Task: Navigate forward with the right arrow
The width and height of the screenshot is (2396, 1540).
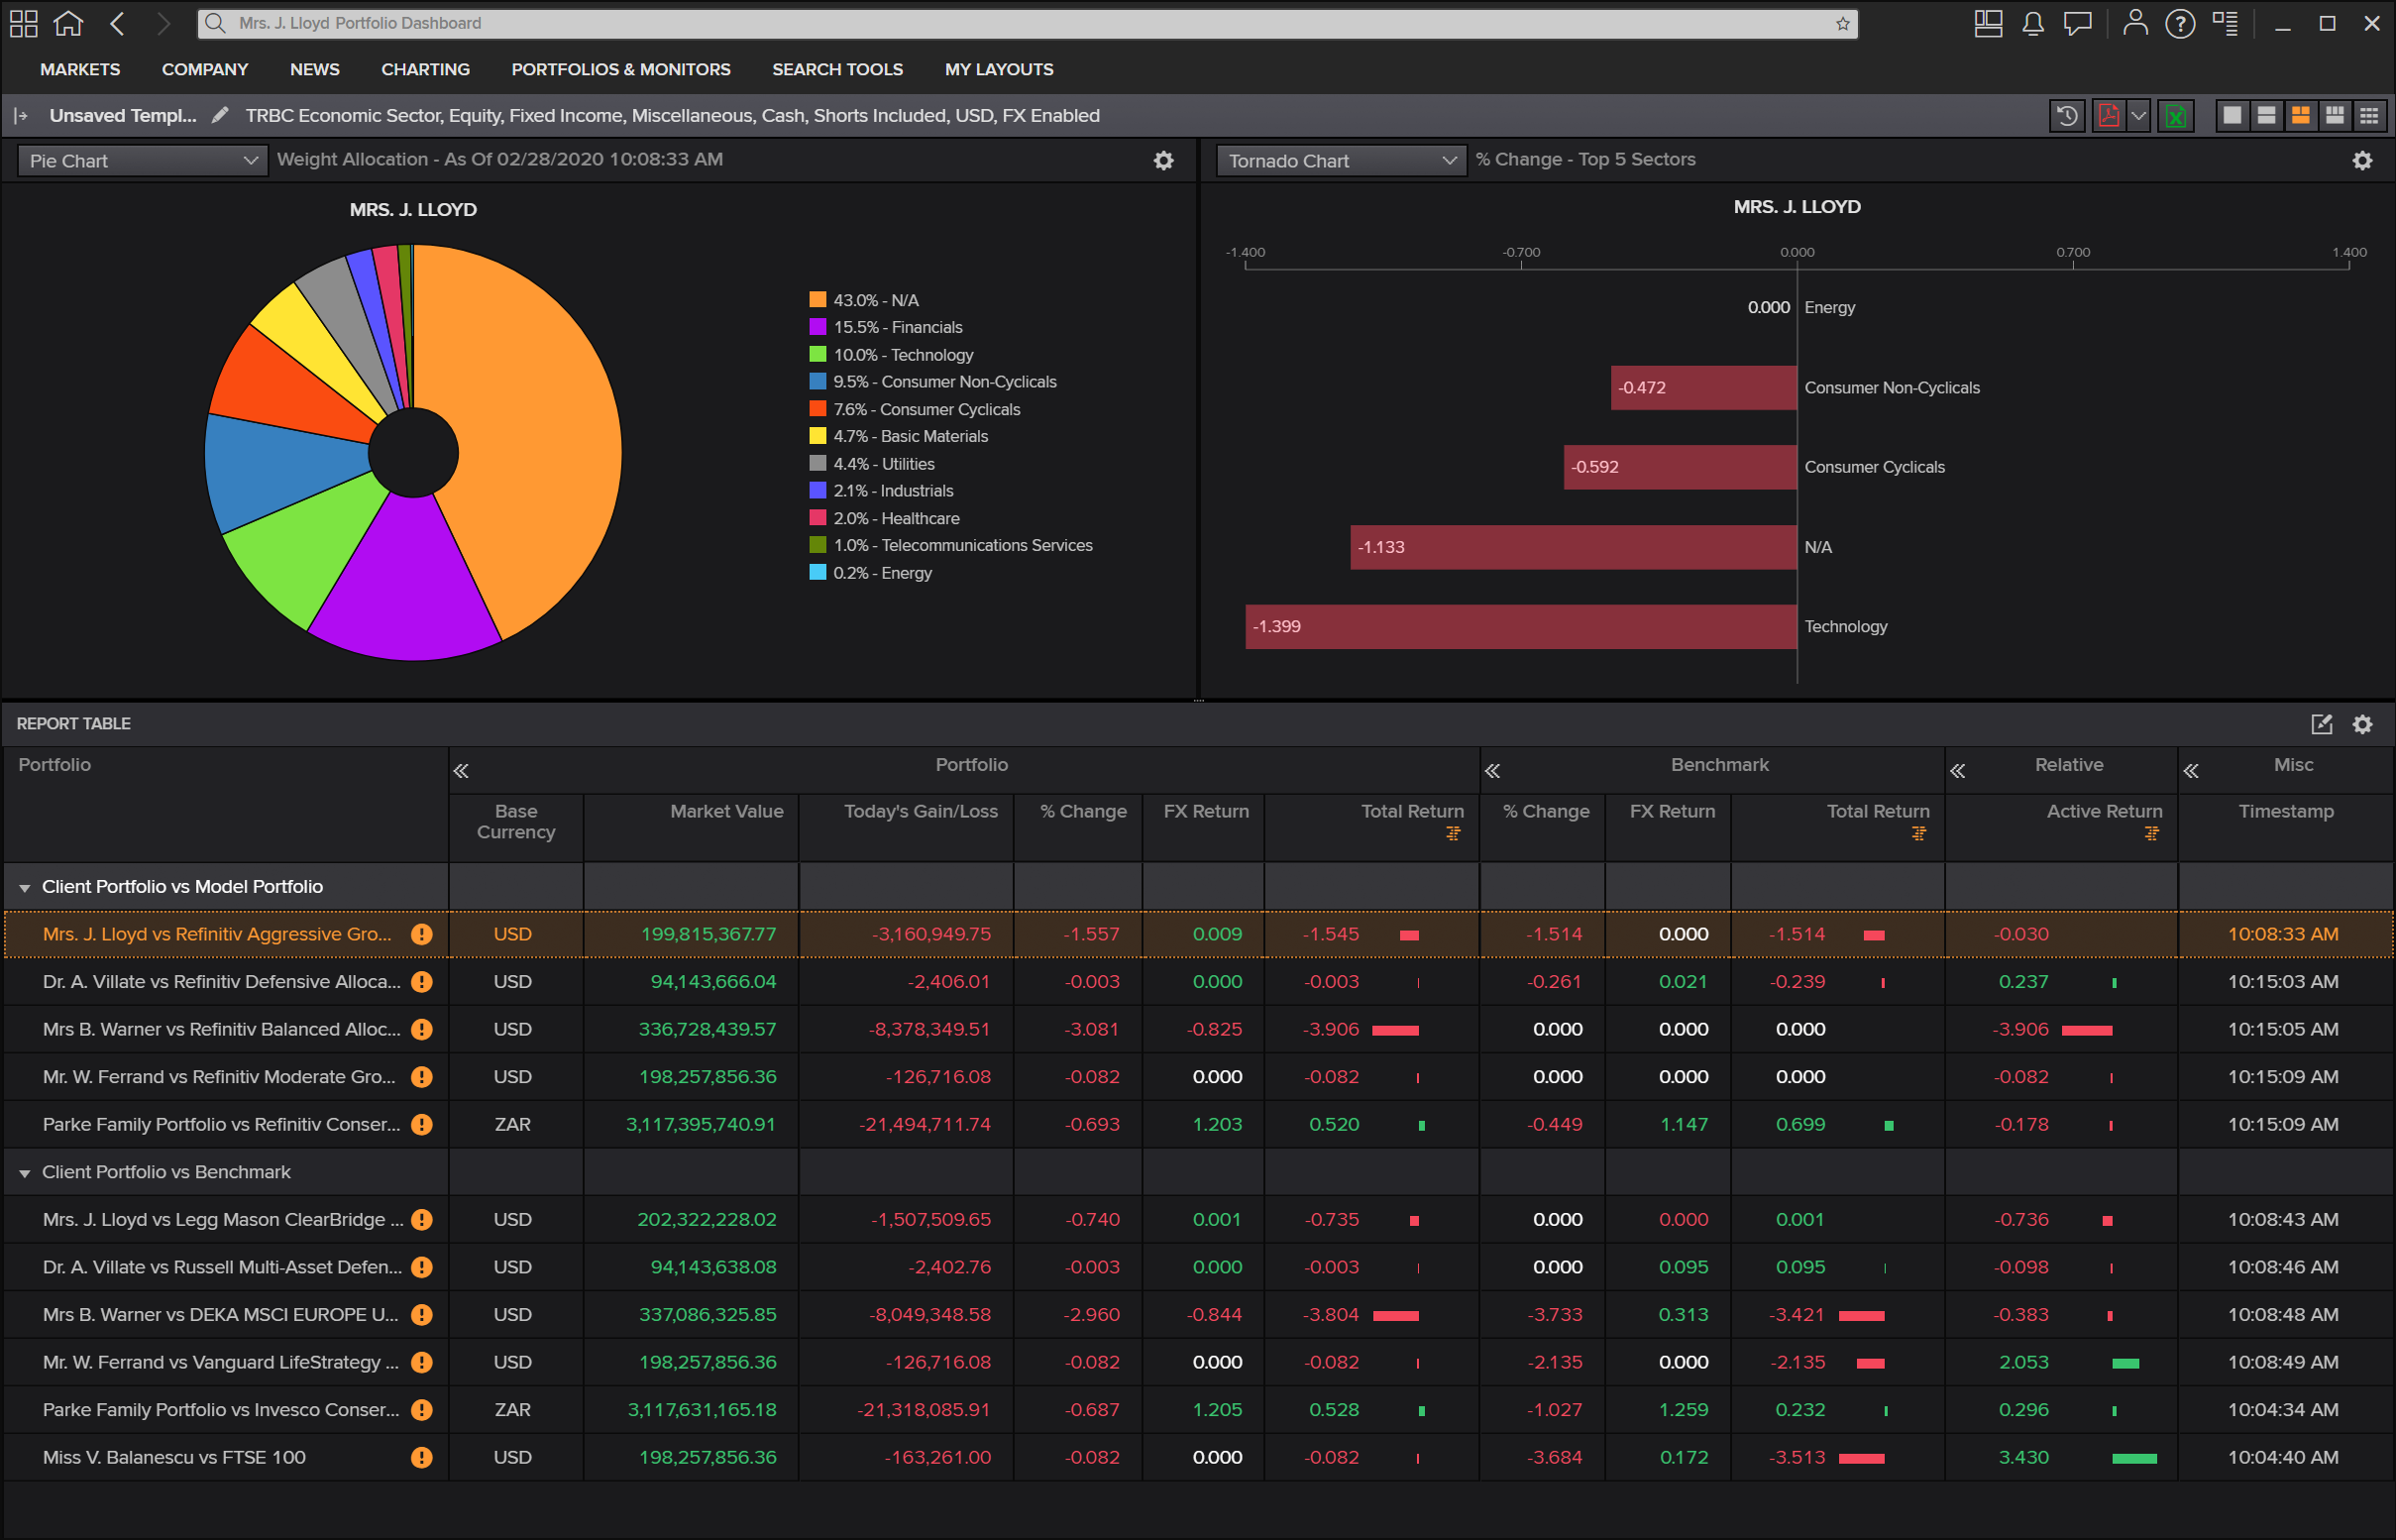Action: 163,23
